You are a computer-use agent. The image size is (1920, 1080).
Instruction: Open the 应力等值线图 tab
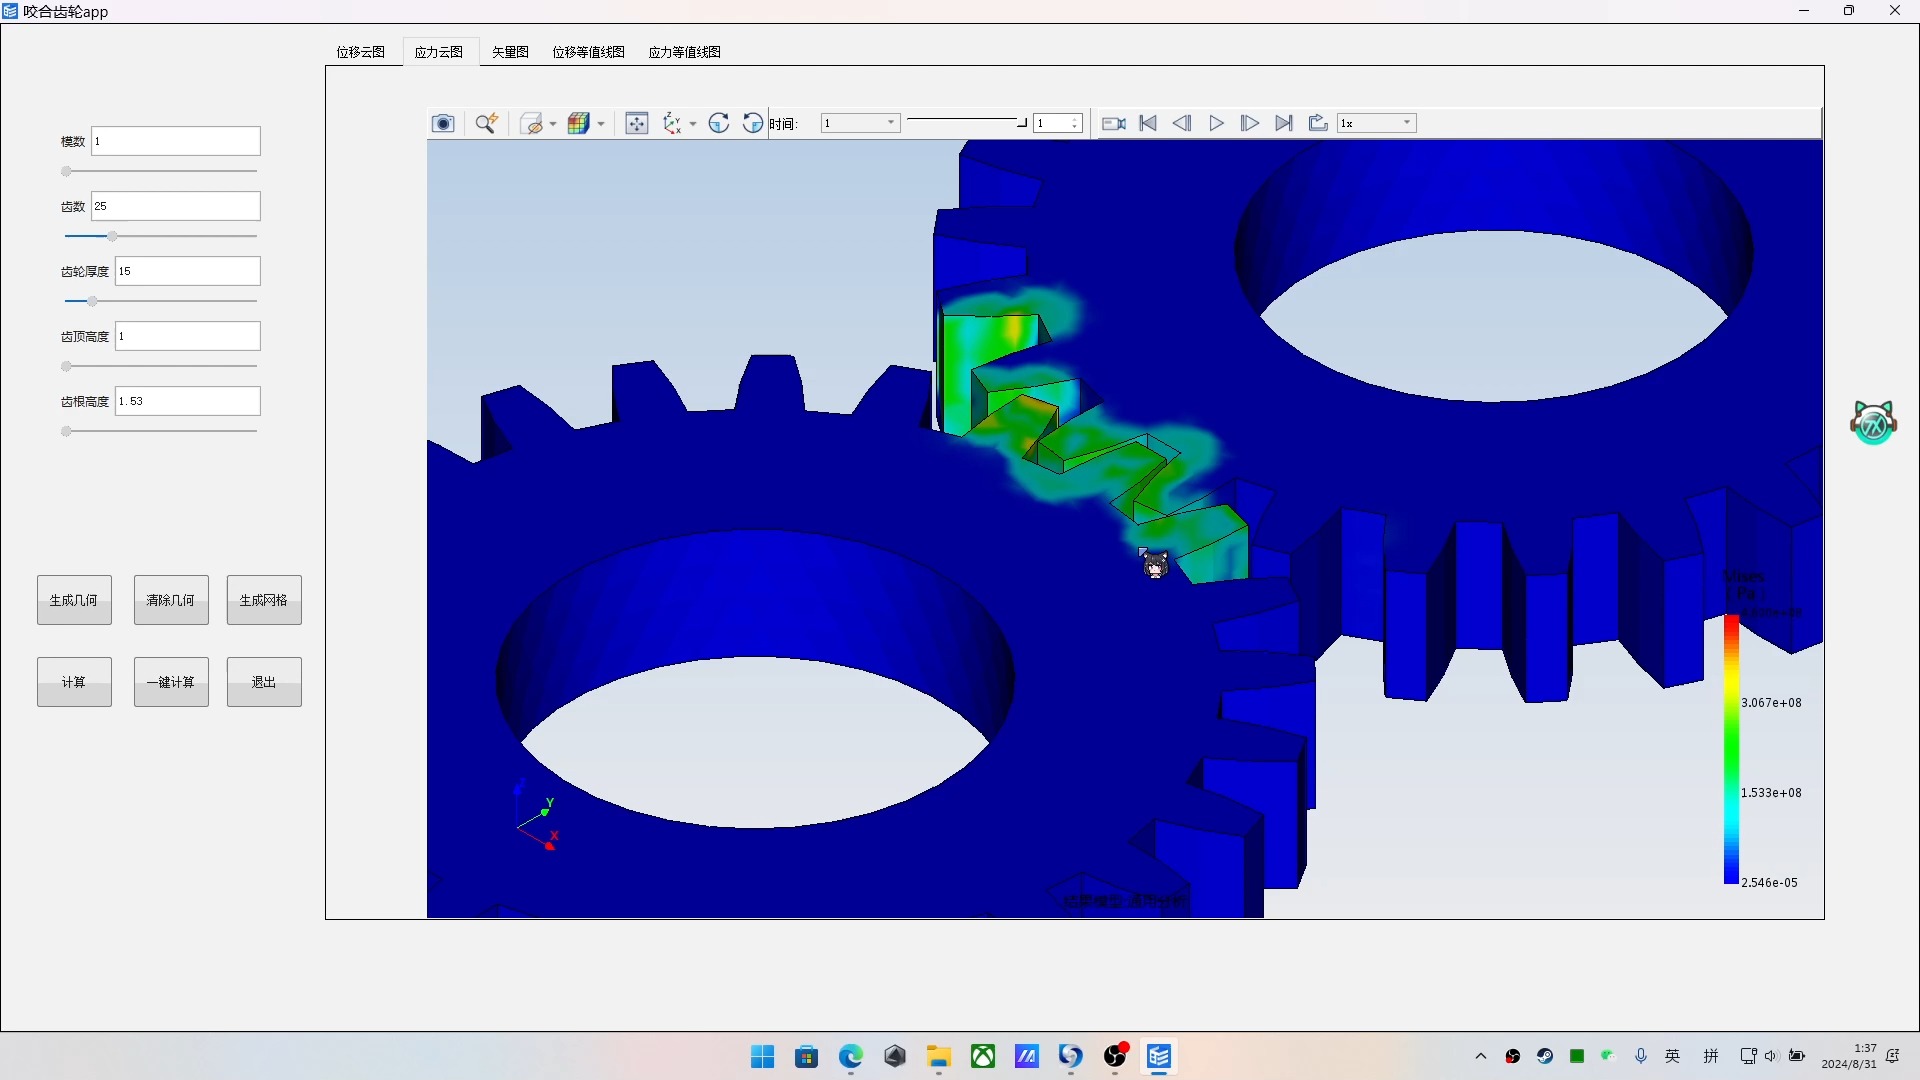[684, 52]
